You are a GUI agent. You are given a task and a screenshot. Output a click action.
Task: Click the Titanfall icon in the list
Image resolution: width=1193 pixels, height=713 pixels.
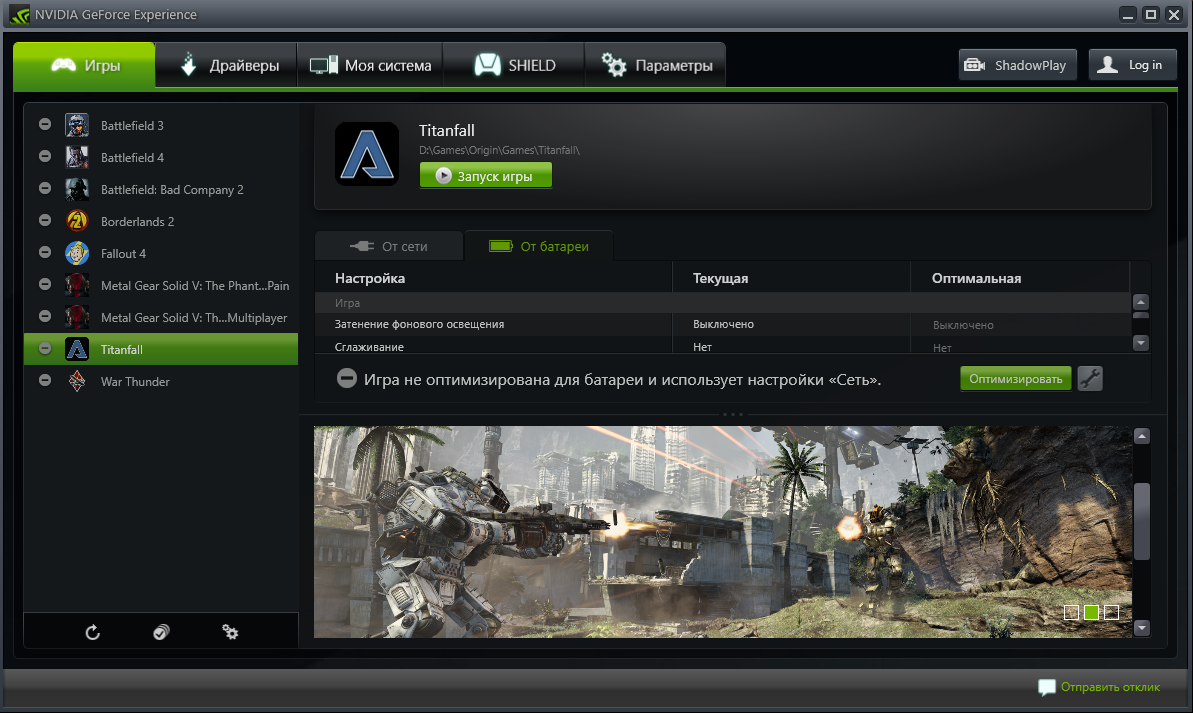77,349
